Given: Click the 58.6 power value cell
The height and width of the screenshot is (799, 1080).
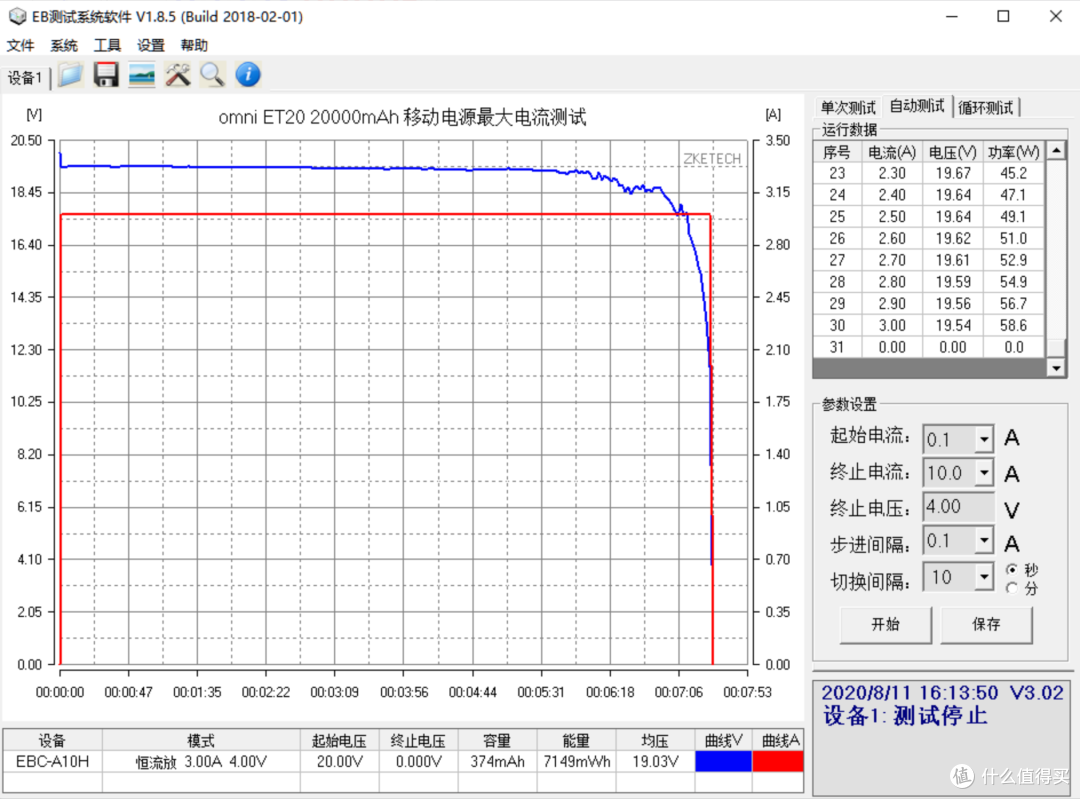Looking at the screenshot, I should 1013,325.
